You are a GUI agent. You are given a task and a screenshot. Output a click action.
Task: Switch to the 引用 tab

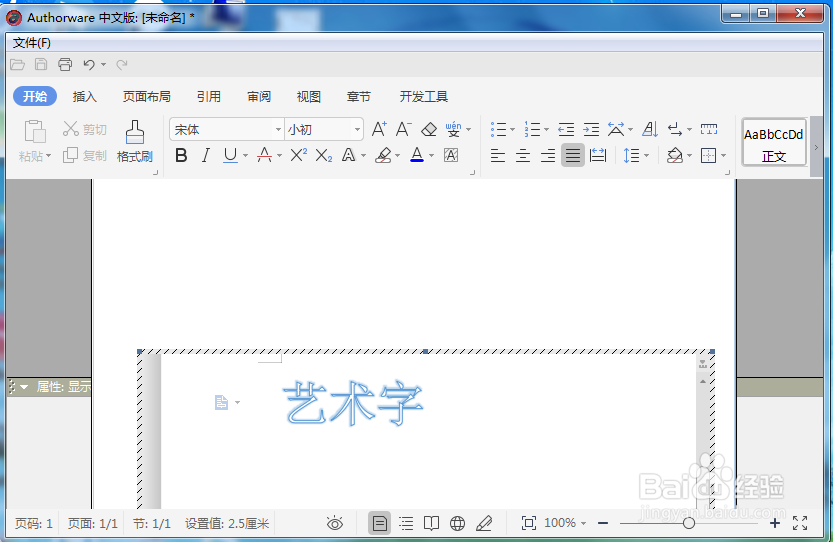[209, 96]
